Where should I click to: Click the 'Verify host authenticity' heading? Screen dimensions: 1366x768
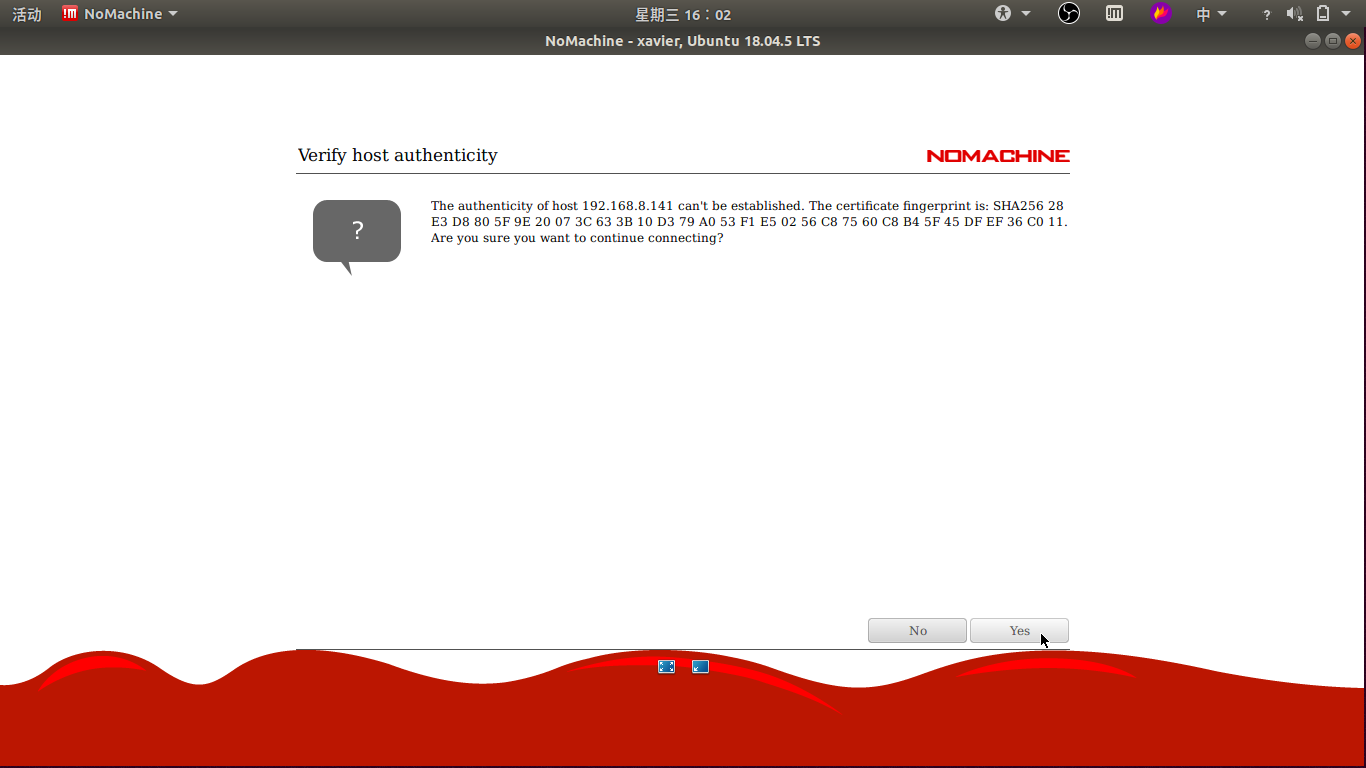pyautogui.click(x=397, y=155)
